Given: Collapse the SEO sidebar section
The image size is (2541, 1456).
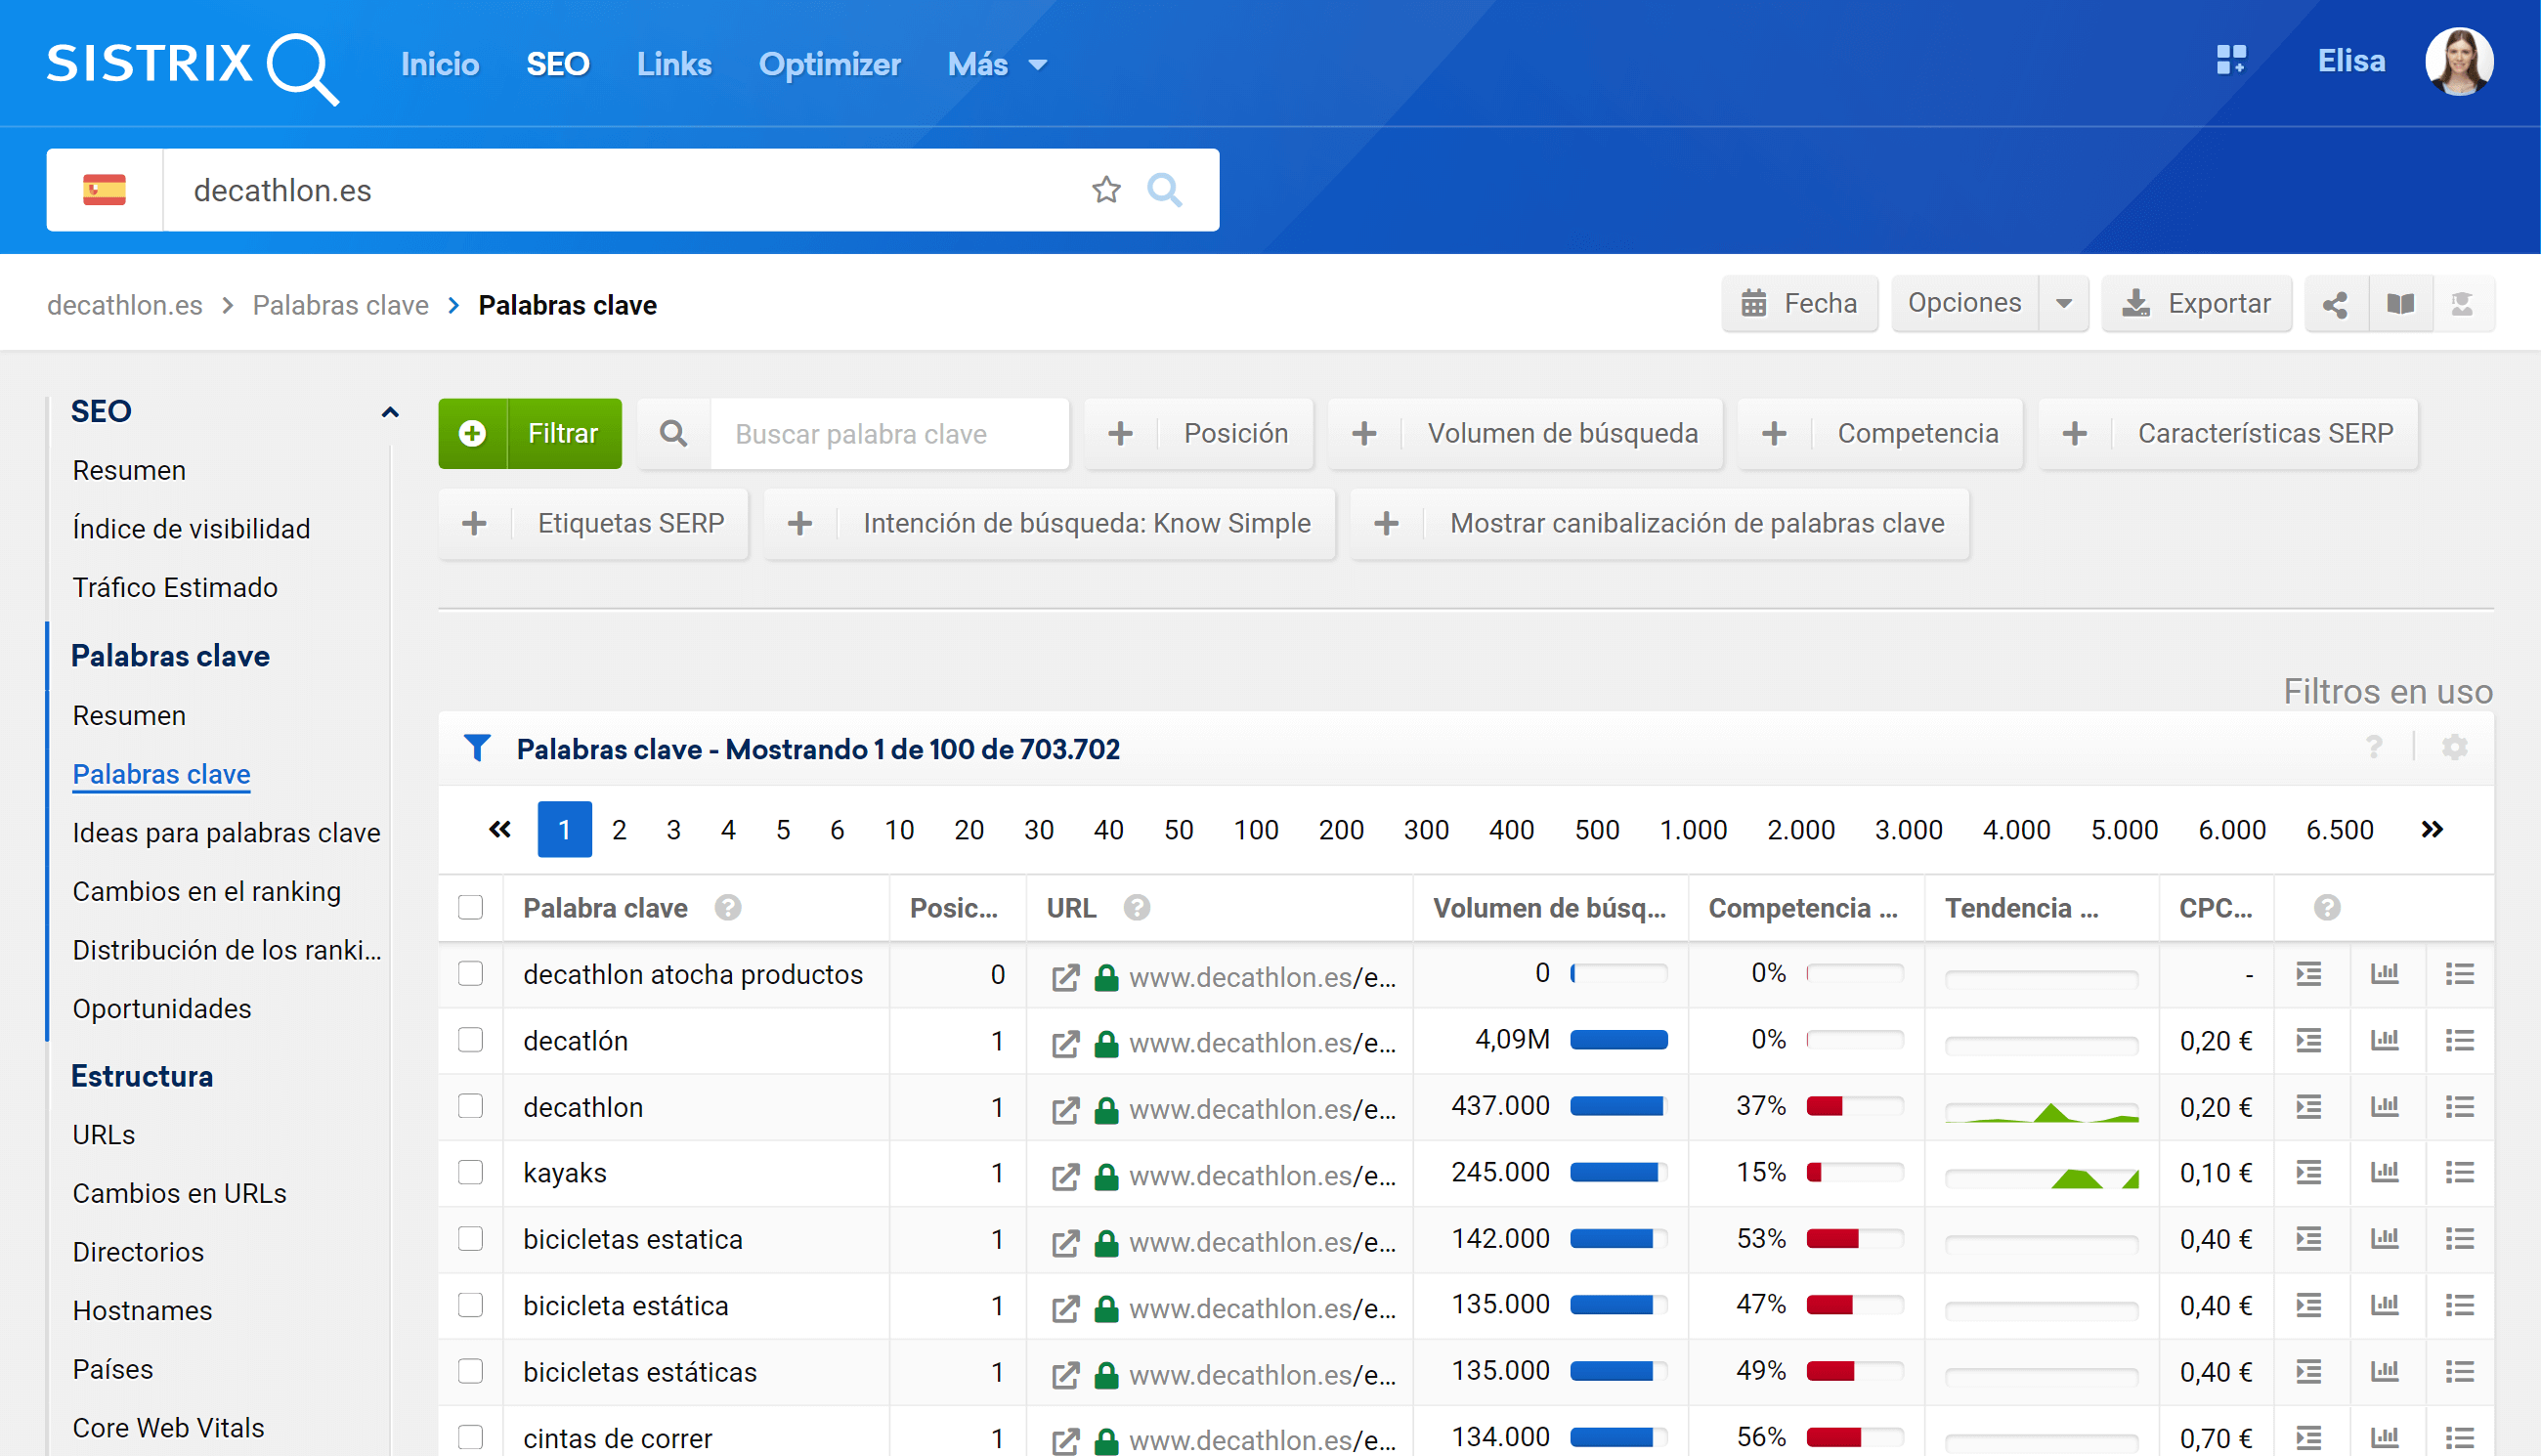Looking at the screenshot, I should [x=390, y=412].
